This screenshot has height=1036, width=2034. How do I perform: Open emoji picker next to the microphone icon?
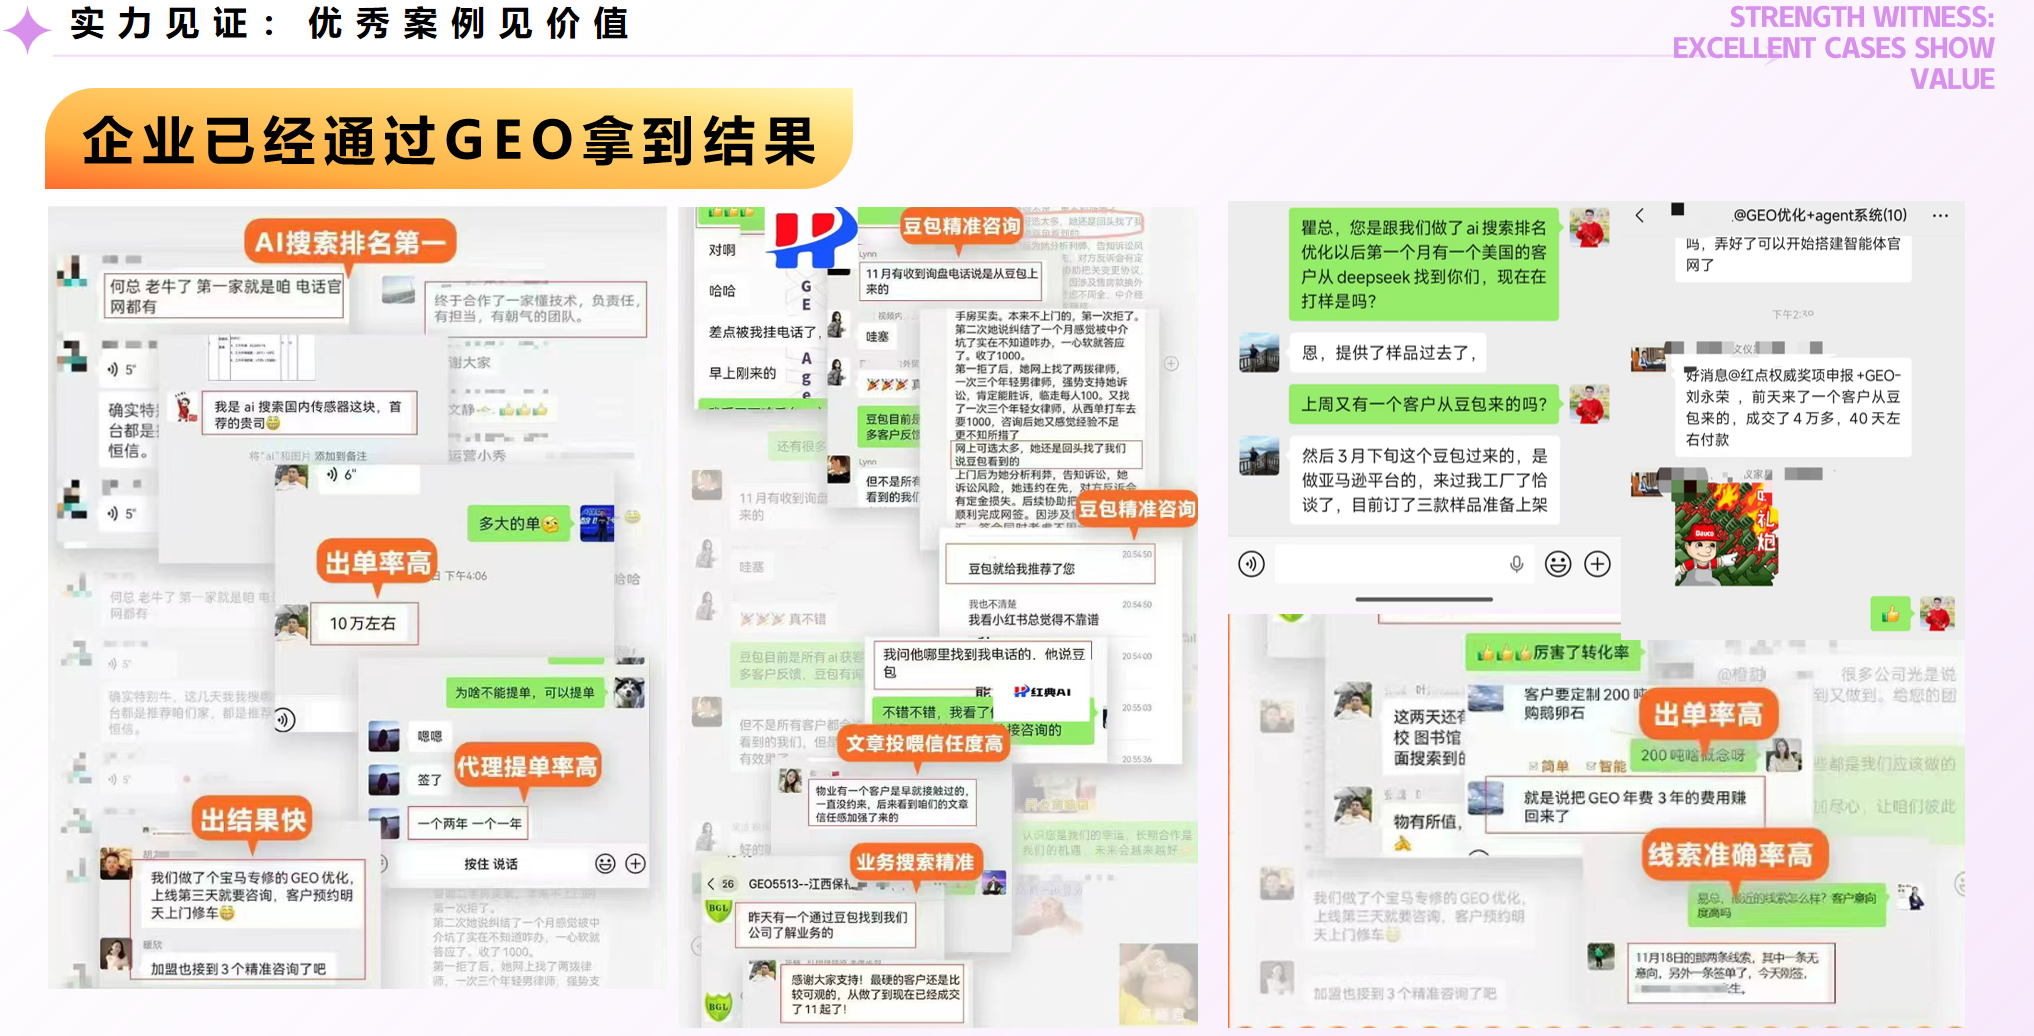[1558, 564]
